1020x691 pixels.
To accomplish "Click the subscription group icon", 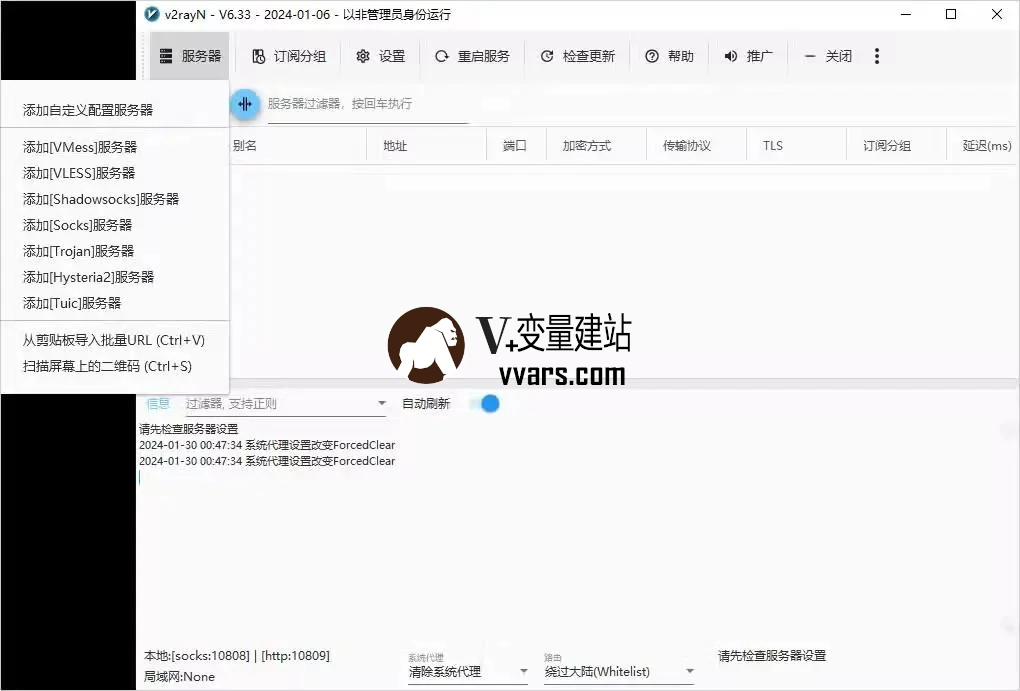I will click(258, 57).
